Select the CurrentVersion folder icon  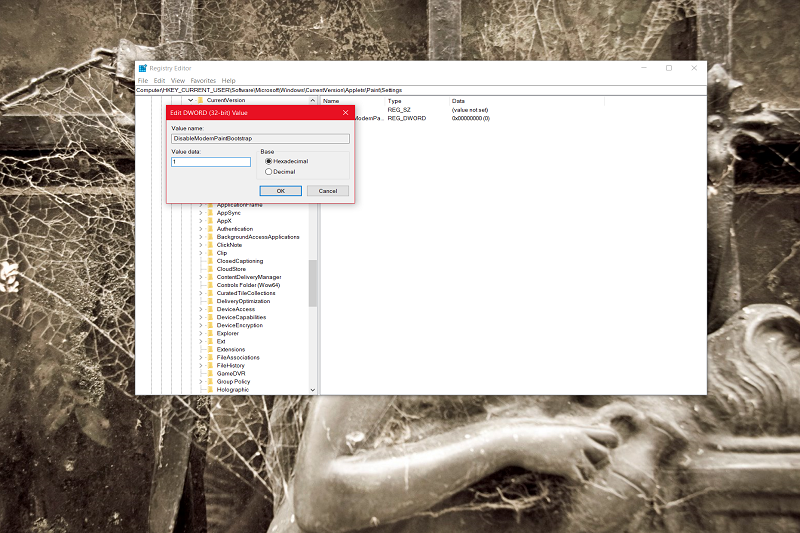(x=201, y=100)
